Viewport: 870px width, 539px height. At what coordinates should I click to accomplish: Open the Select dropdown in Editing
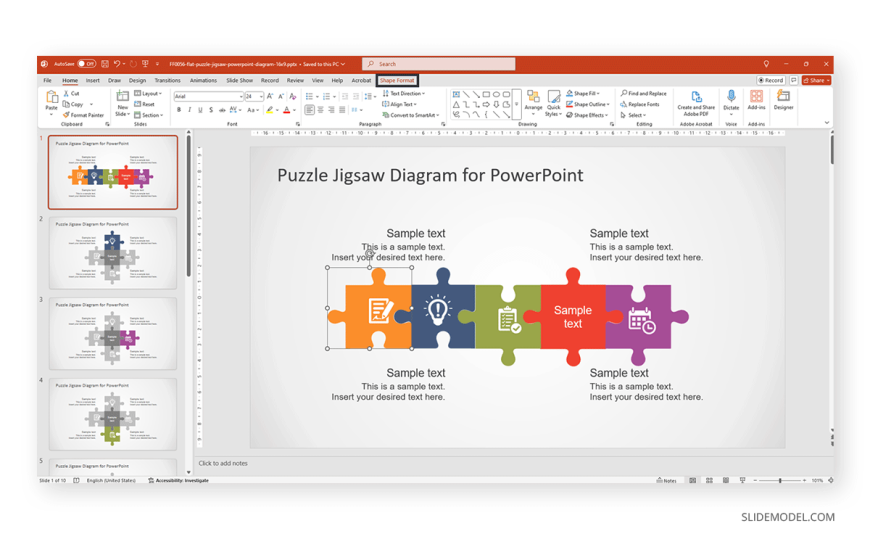pyautogui.click(x=633, y=115)
